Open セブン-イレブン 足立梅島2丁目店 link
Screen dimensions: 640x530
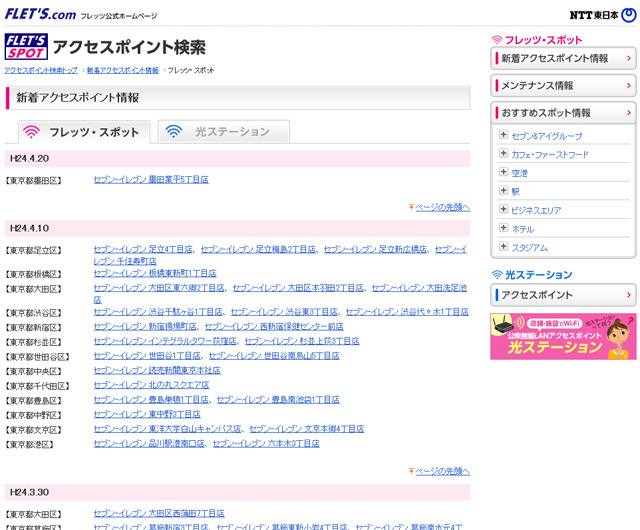click(258, 249)
